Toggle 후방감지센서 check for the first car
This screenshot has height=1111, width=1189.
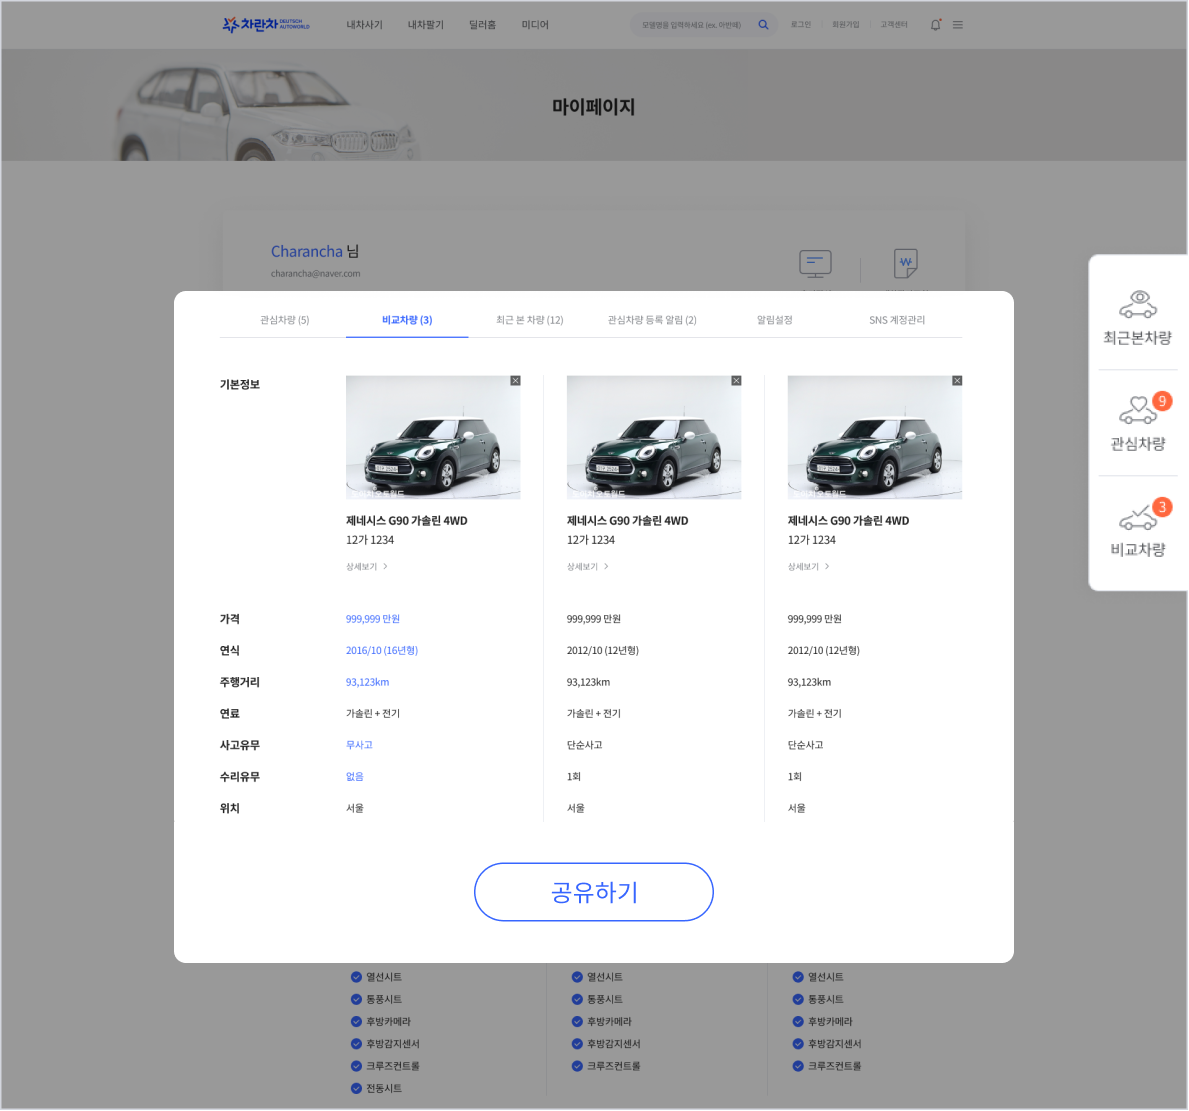click(x=356, y=1044)
